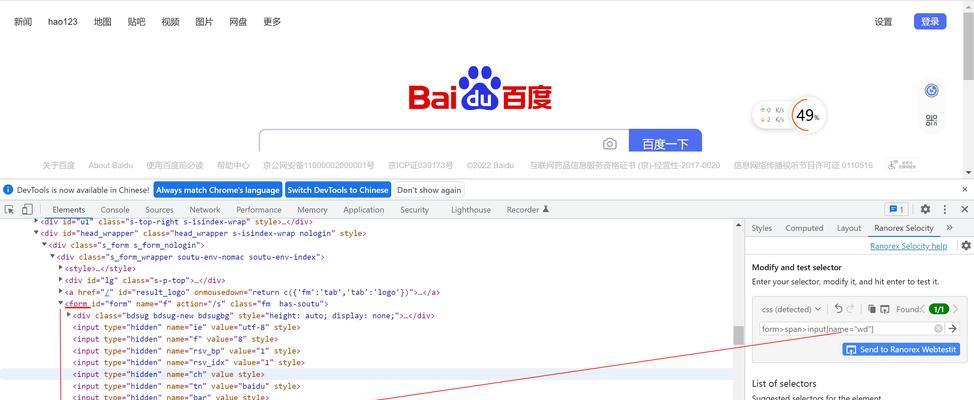The image size is (974, 400).
Task: Switch sidebar to Computed tab
Action: tap(804, 228)
